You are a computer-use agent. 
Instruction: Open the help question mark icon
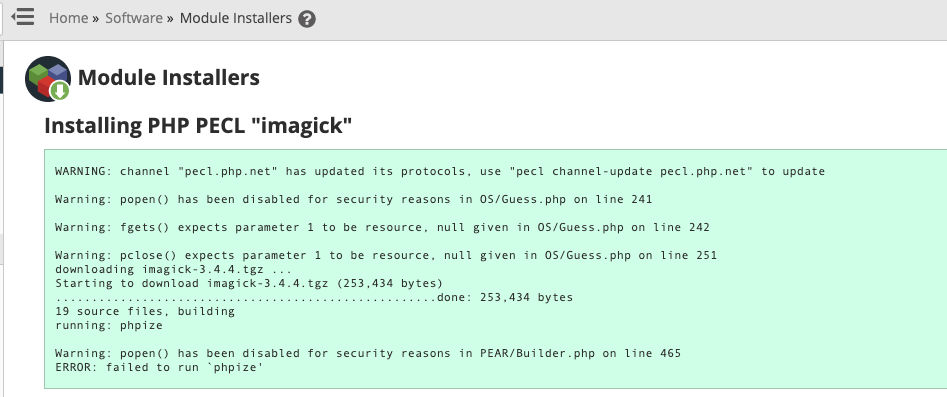(x=307, y=19)
